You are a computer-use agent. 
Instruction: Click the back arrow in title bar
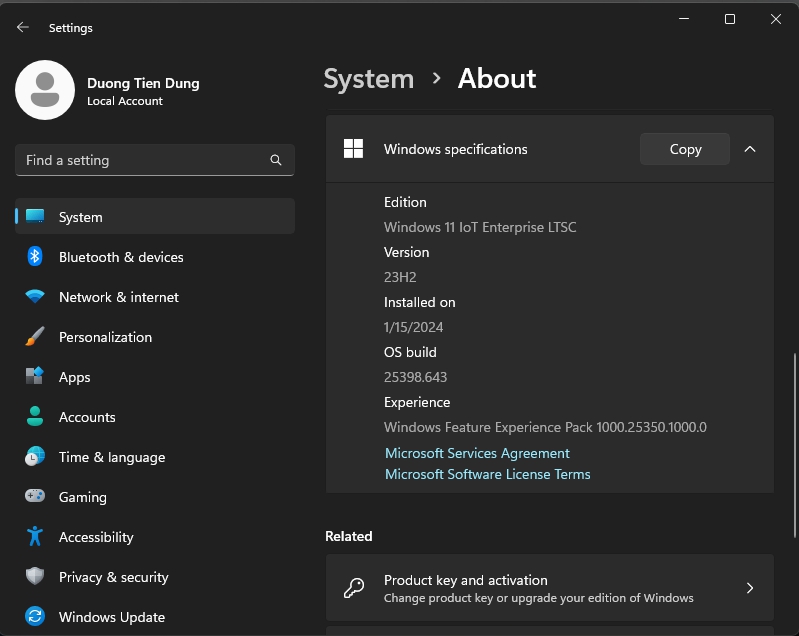(x=23, y=28)
